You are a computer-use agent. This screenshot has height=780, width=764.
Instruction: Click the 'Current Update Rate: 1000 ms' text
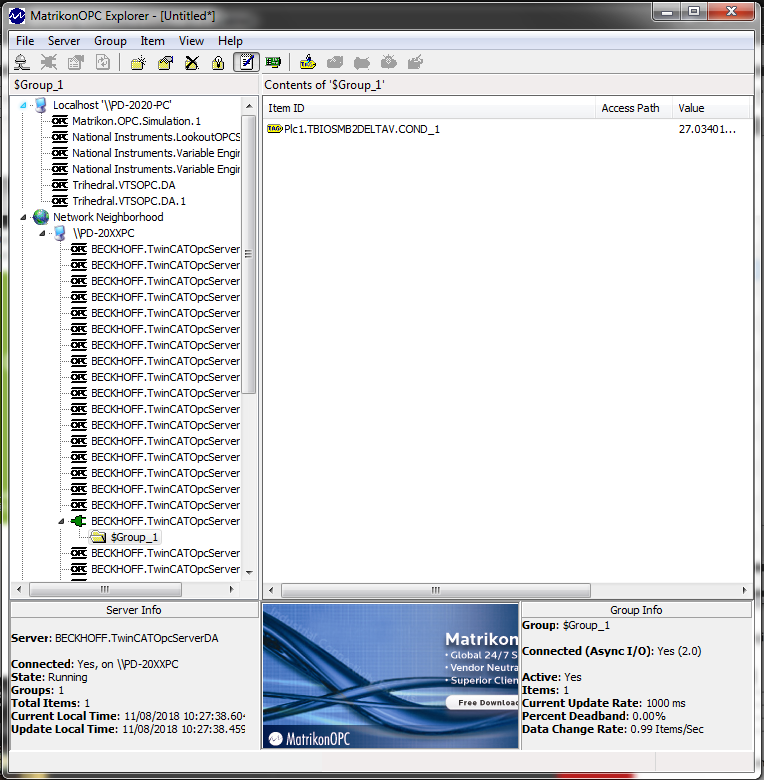click(603, 703)
